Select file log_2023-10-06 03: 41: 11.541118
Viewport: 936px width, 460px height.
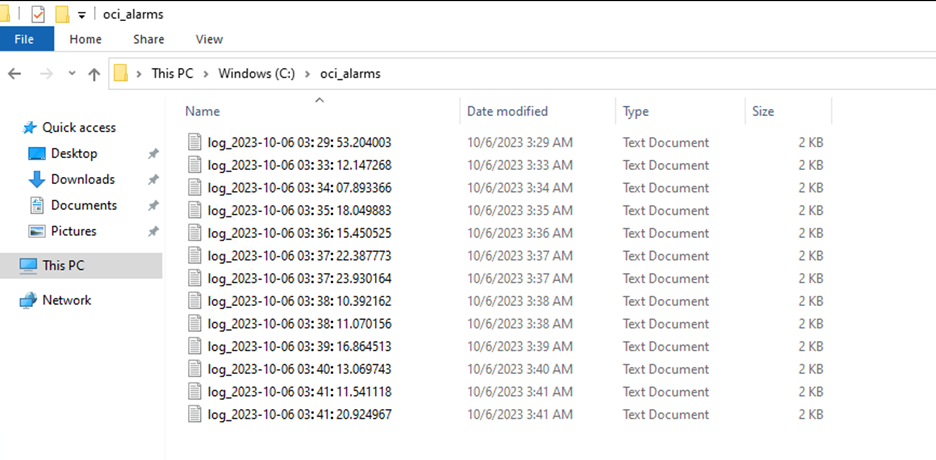[300, 392]
